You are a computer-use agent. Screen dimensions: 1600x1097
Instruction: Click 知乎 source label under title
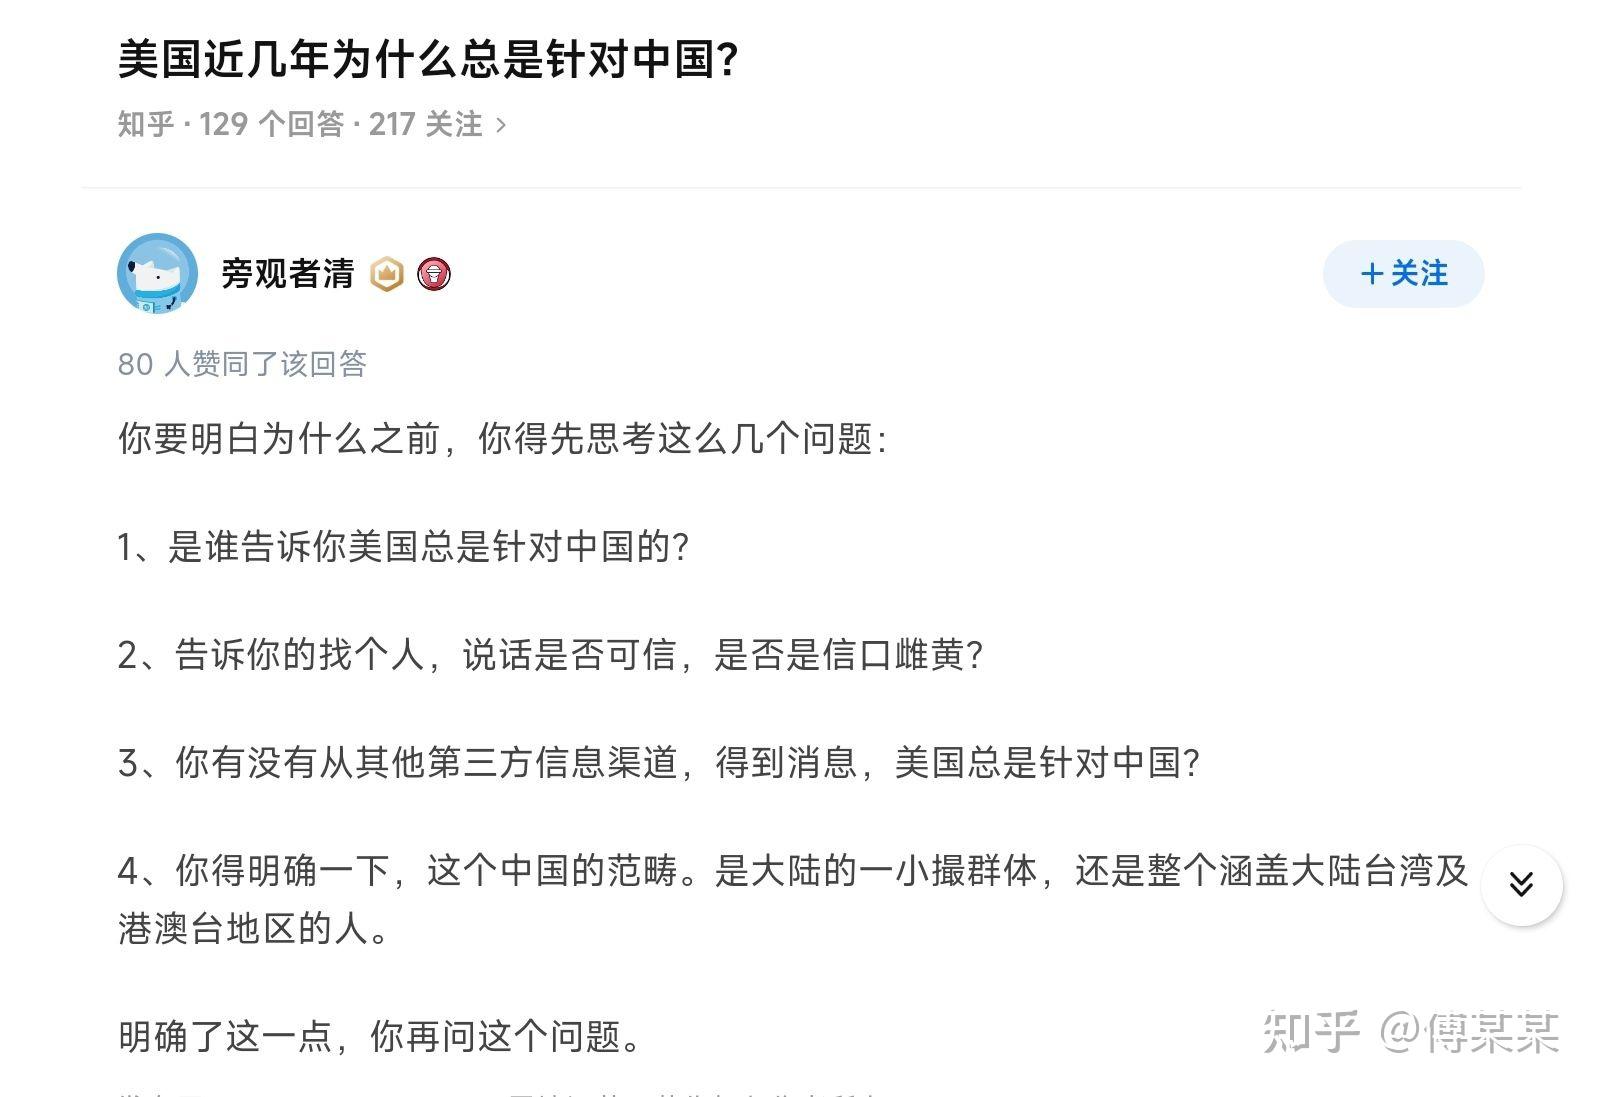point(146,124)
